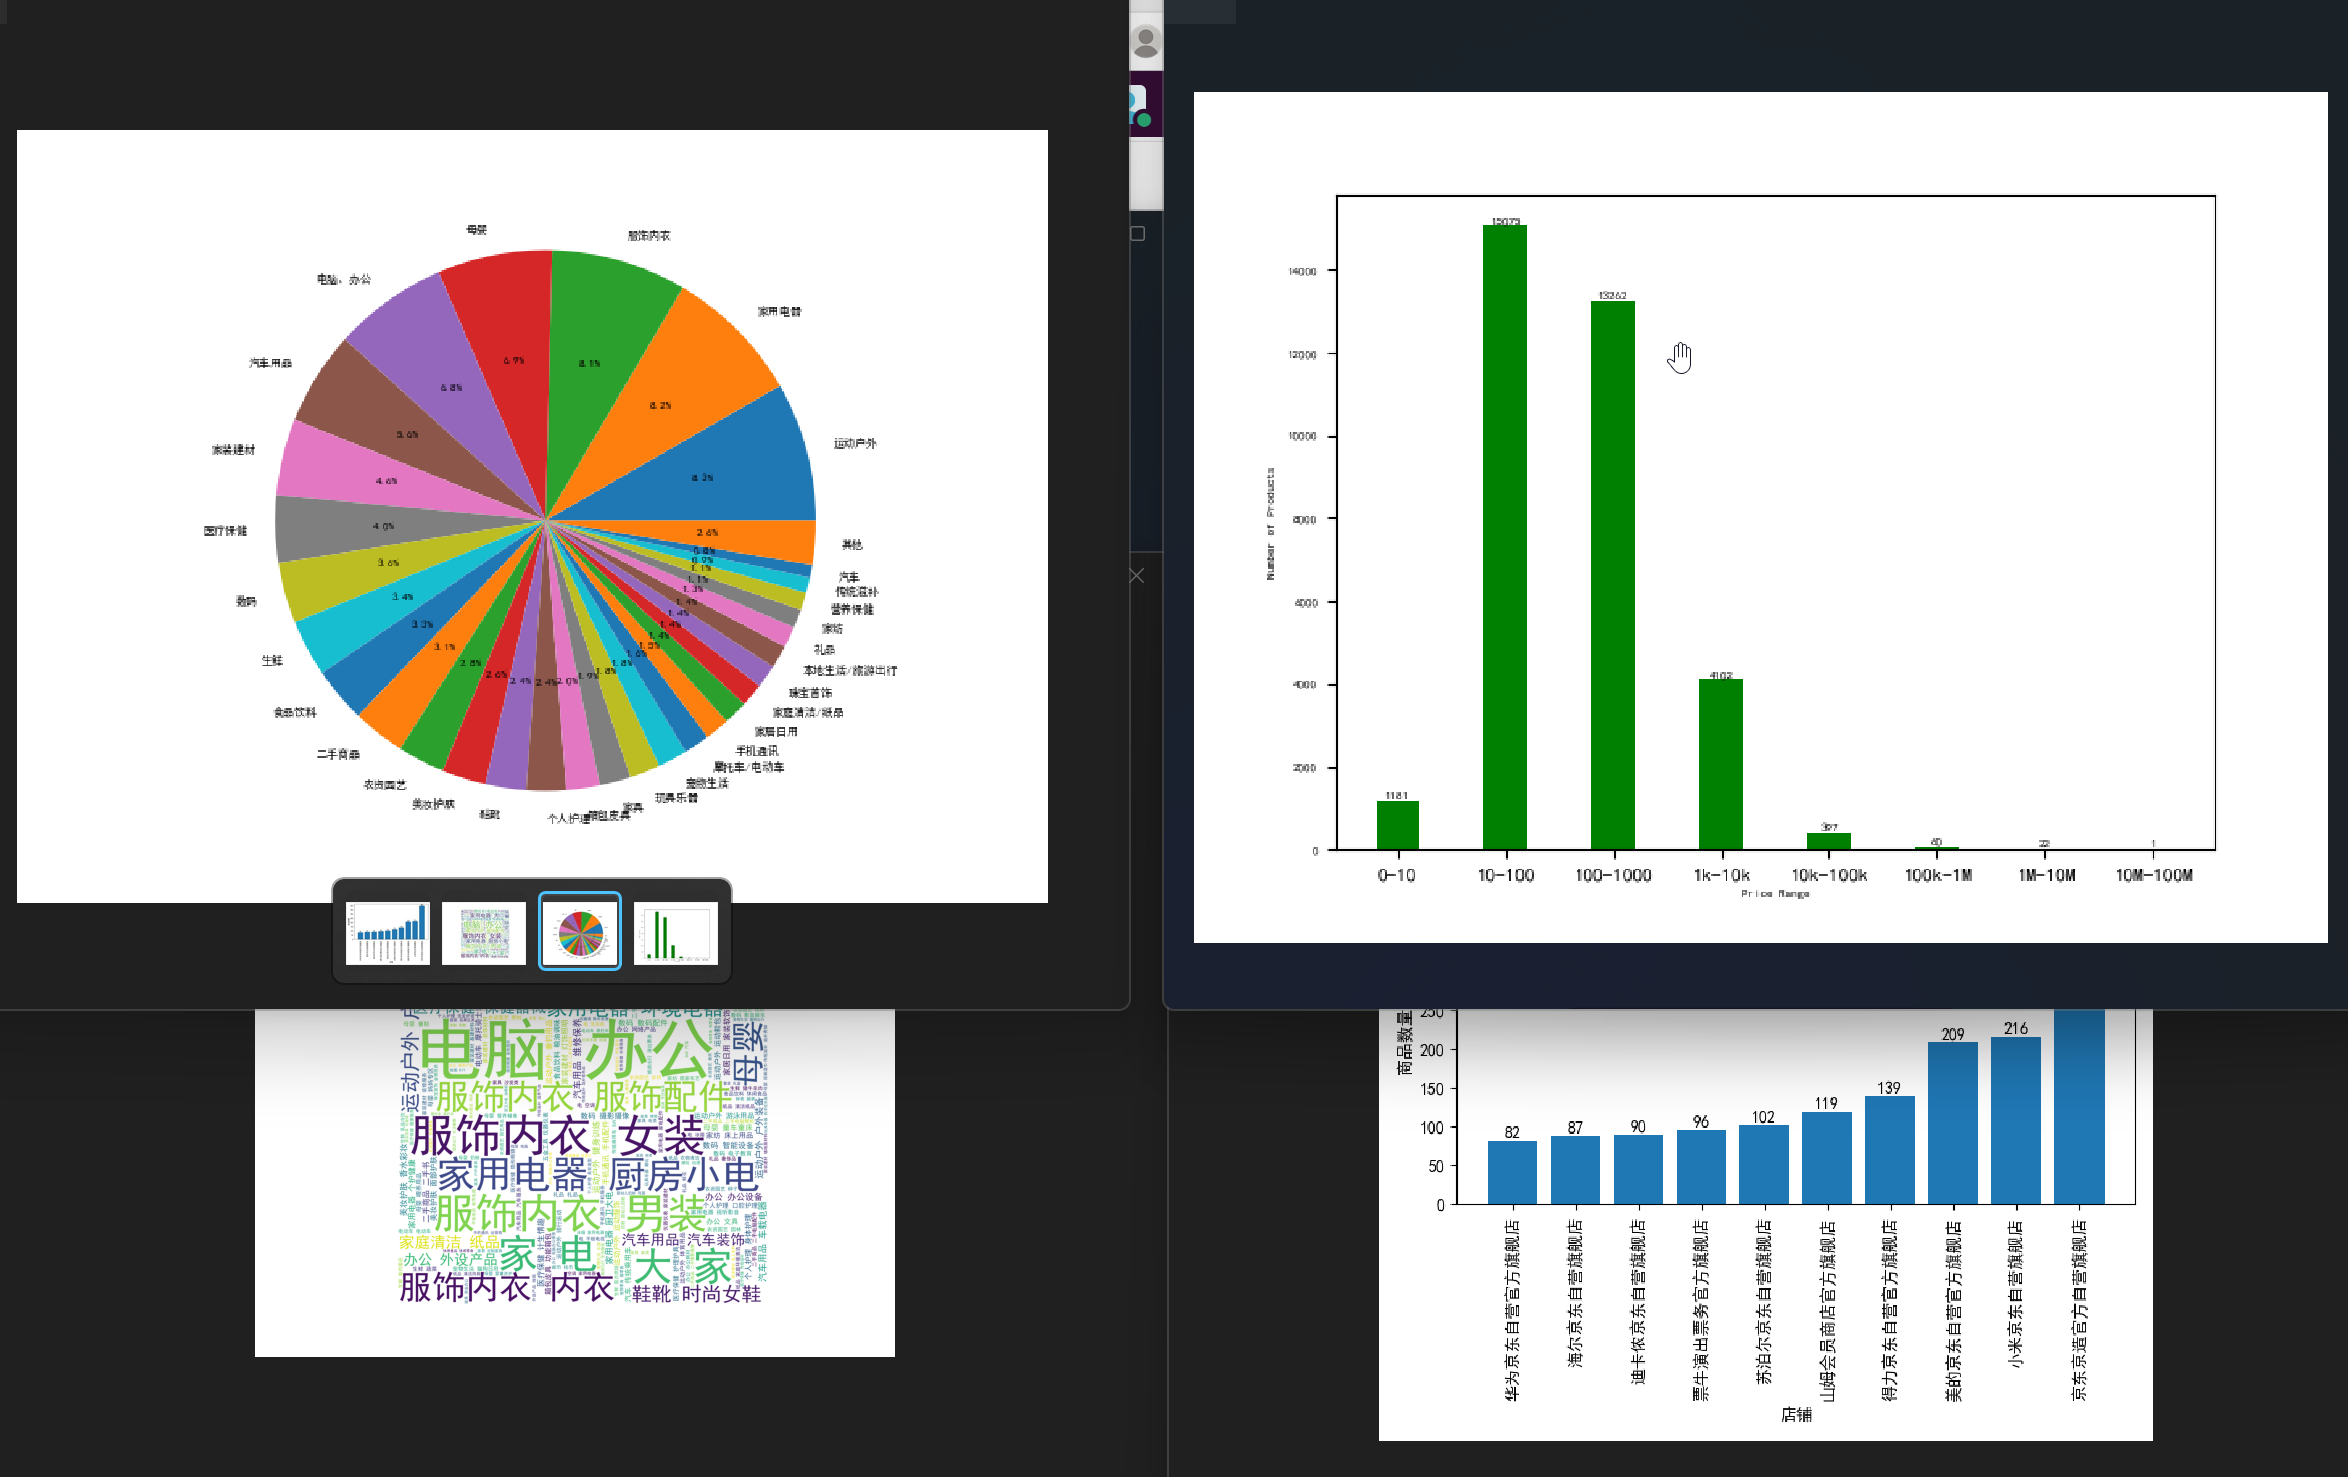Click the 0-10 axis label
The image size is (2348, 1477).
pos(1397,876)
